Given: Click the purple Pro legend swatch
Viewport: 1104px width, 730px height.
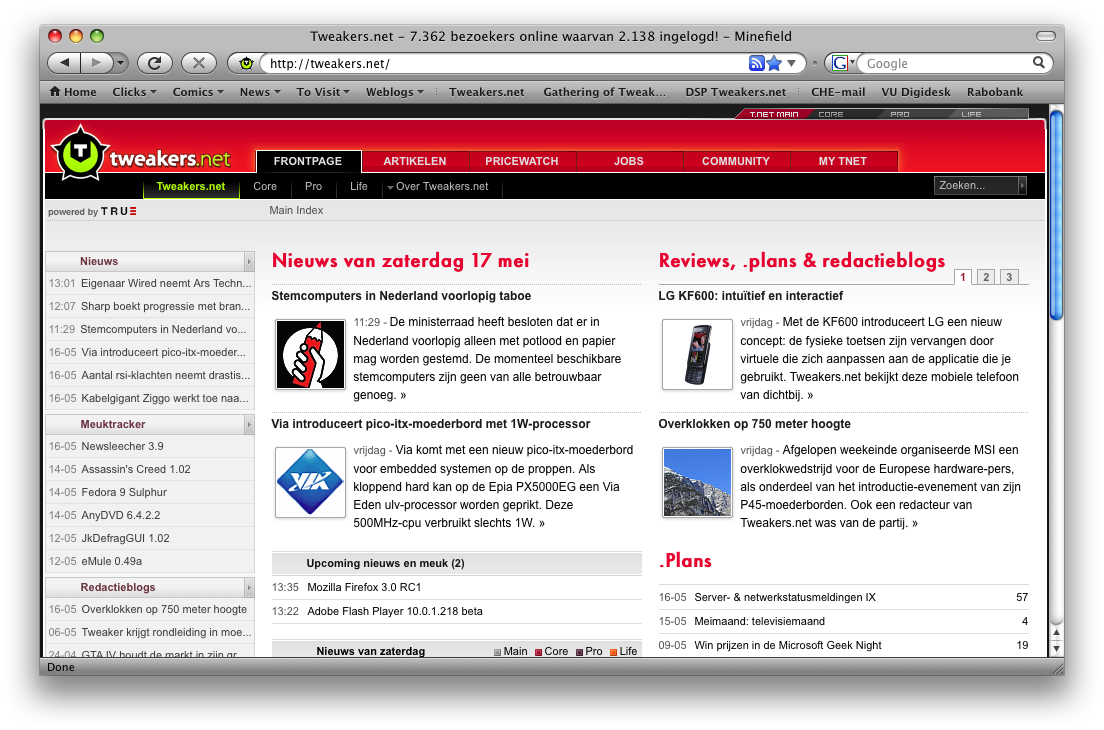Looking at the screenshot, I should [579, 652].
